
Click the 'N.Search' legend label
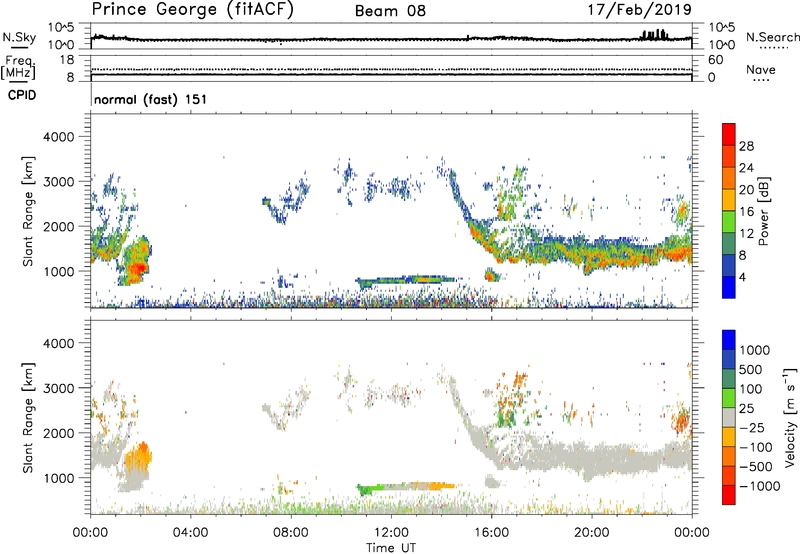[x=772, y=37]
